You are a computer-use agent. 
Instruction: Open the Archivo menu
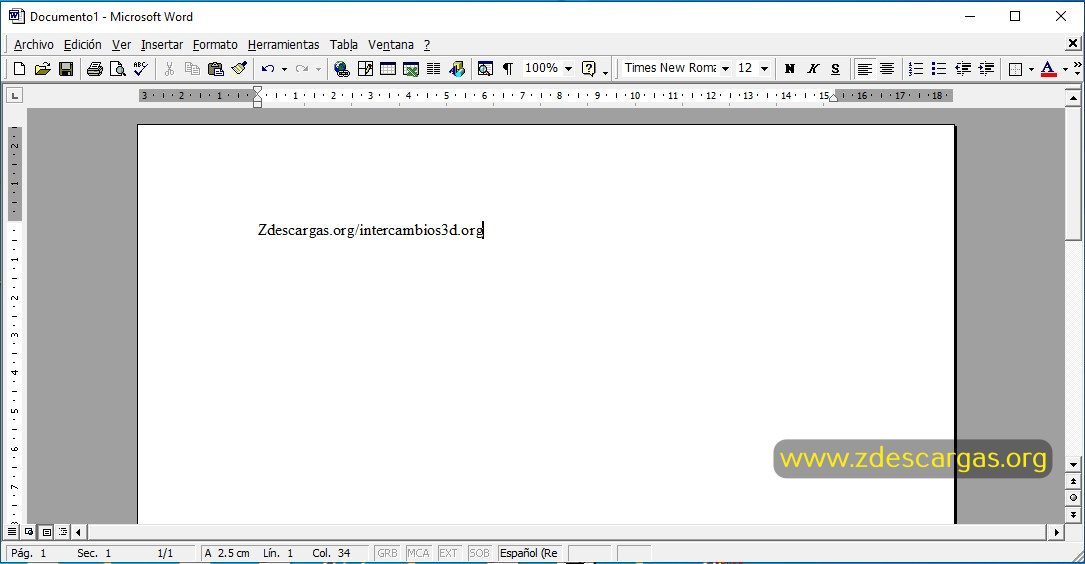tap(34, 44)
